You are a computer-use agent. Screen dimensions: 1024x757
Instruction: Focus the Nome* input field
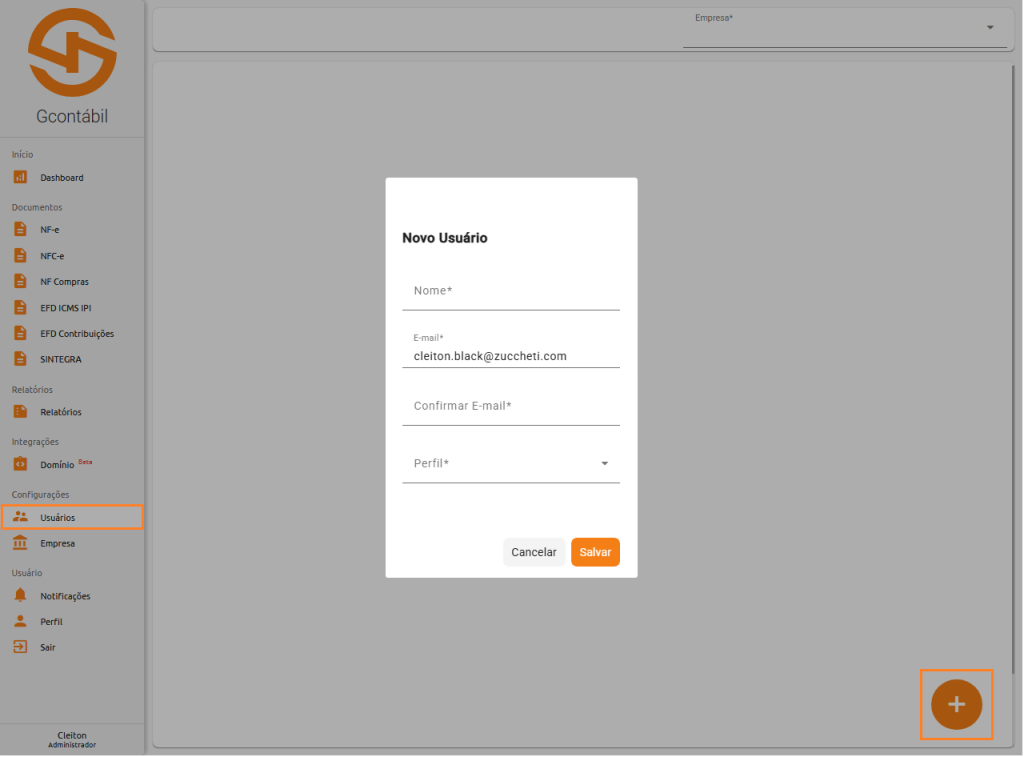click(511, 291)
